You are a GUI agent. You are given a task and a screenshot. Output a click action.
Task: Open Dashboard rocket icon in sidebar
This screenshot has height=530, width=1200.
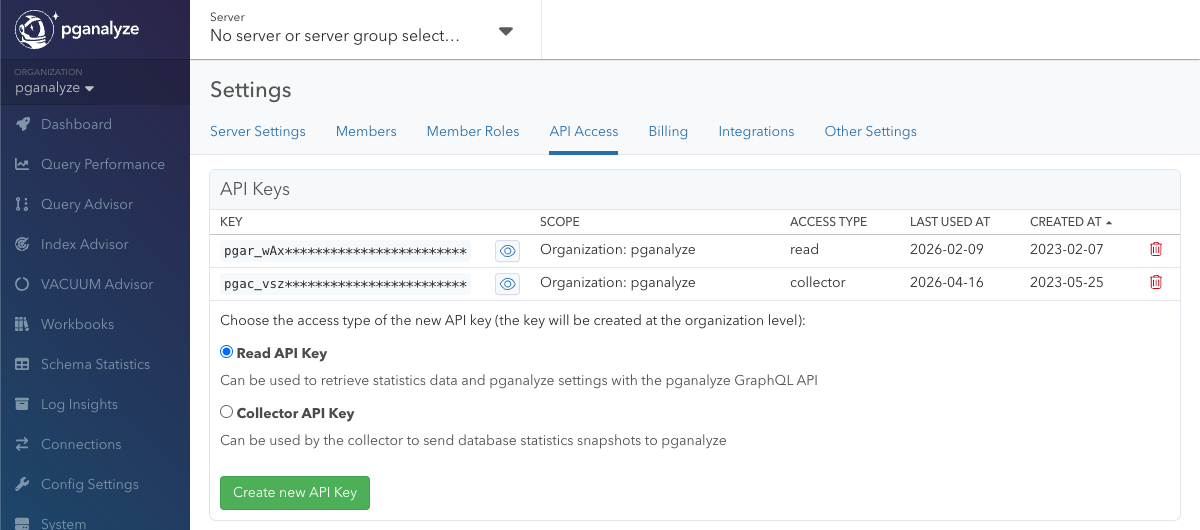coord(22,124)
